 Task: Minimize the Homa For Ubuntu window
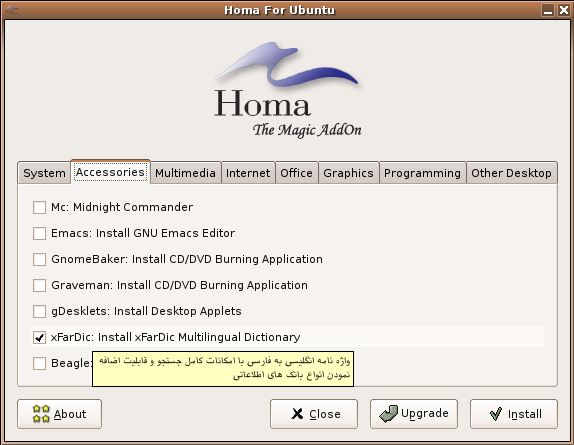click(548, 10)
